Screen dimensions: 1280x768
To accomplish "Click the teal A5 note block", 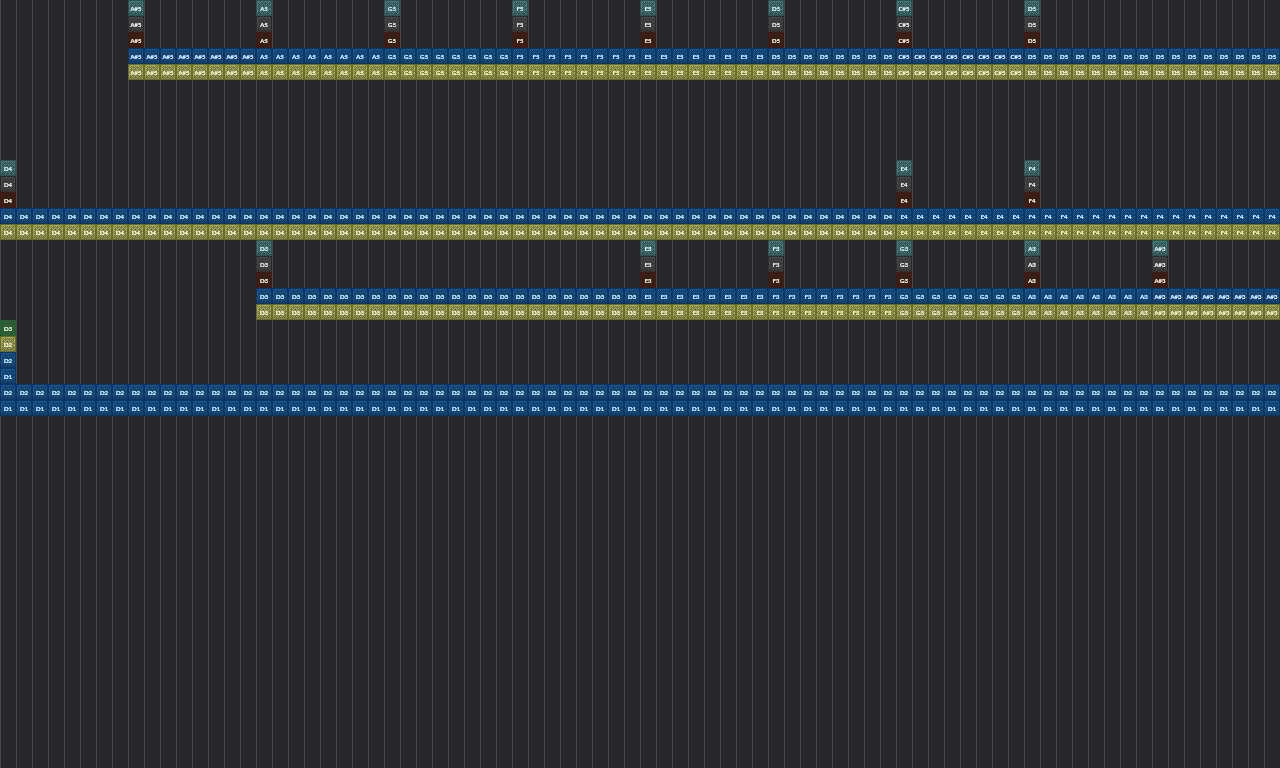I will pos(264,8).
